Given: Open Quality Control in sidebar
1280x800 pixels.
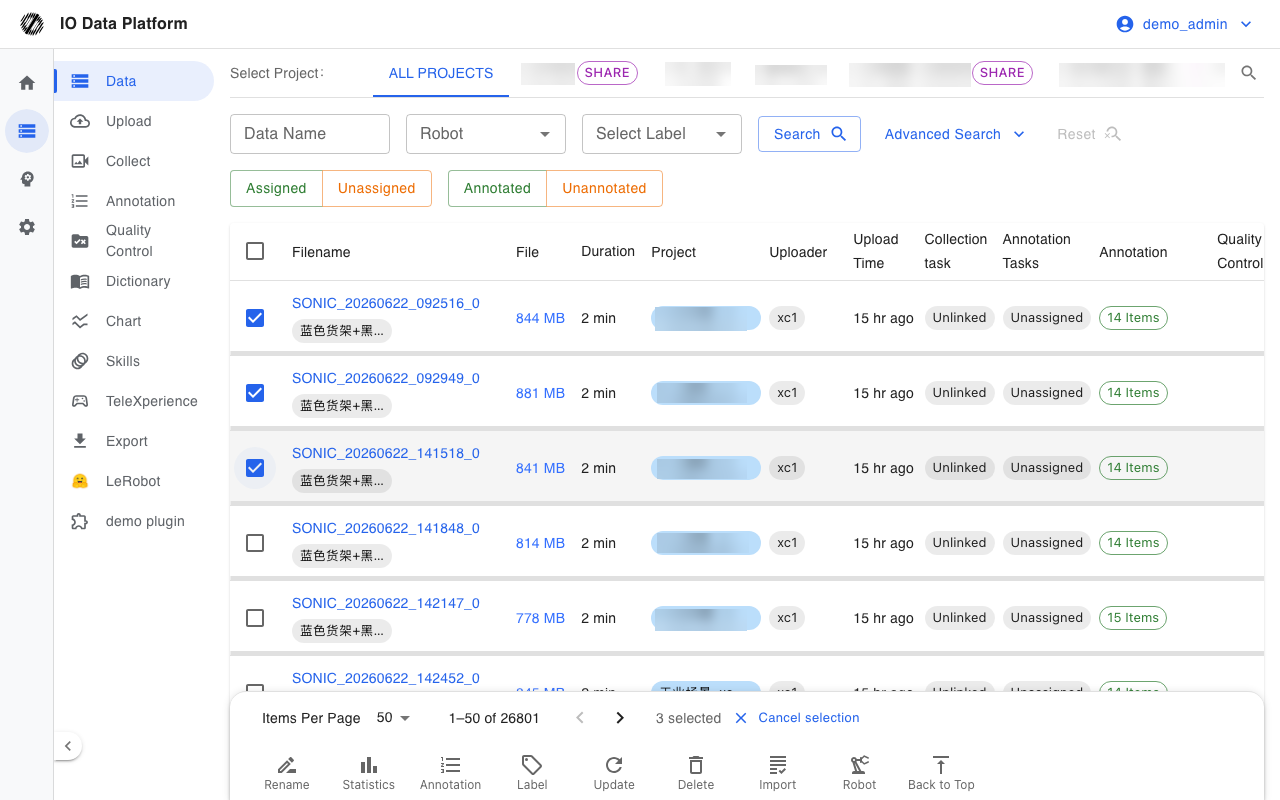Looking at the screenshot, I should point(134,241).
